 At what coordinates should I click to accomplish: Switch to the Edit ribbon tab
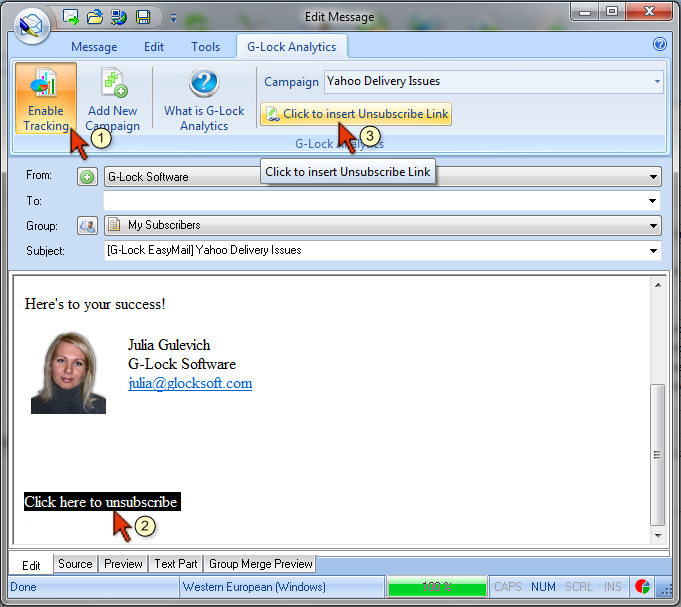tap(154, 47)
